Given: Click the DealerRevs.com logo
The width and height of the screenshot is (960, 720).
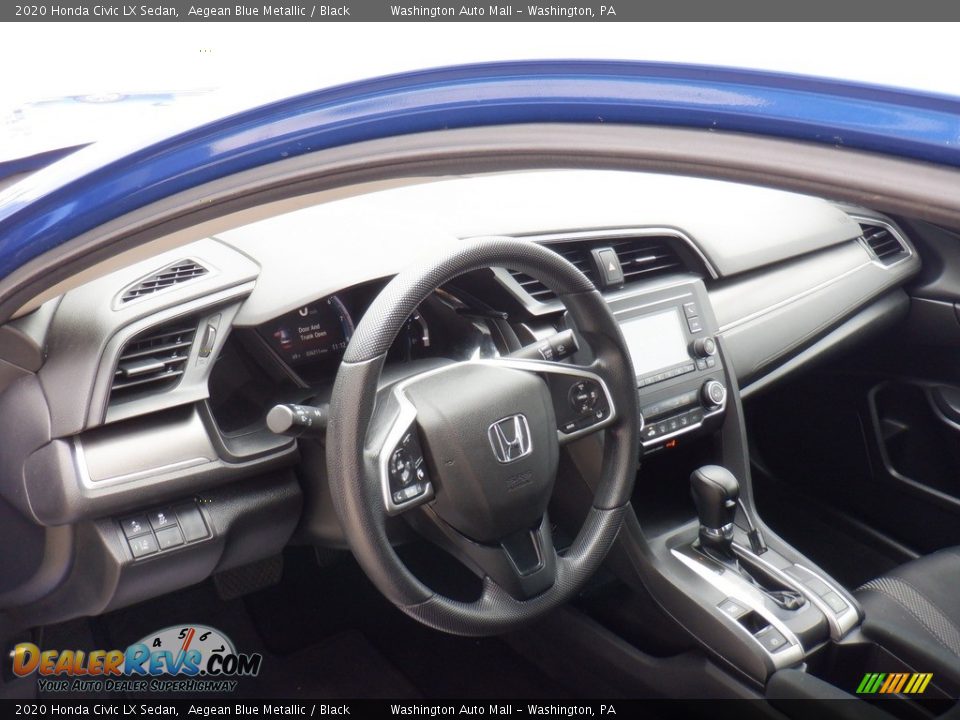Looking at the screenshot, I should (135, 660).
